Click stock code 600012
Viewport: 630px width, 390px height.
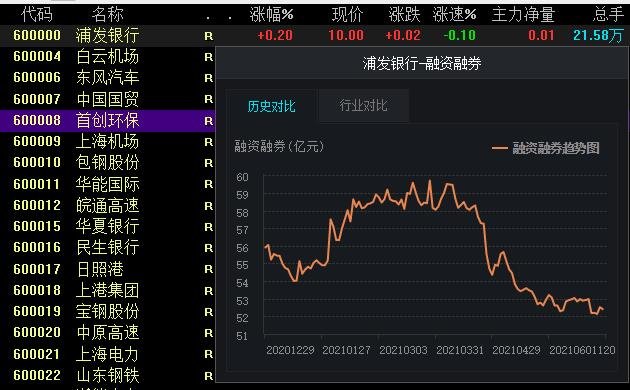(37, 205)
